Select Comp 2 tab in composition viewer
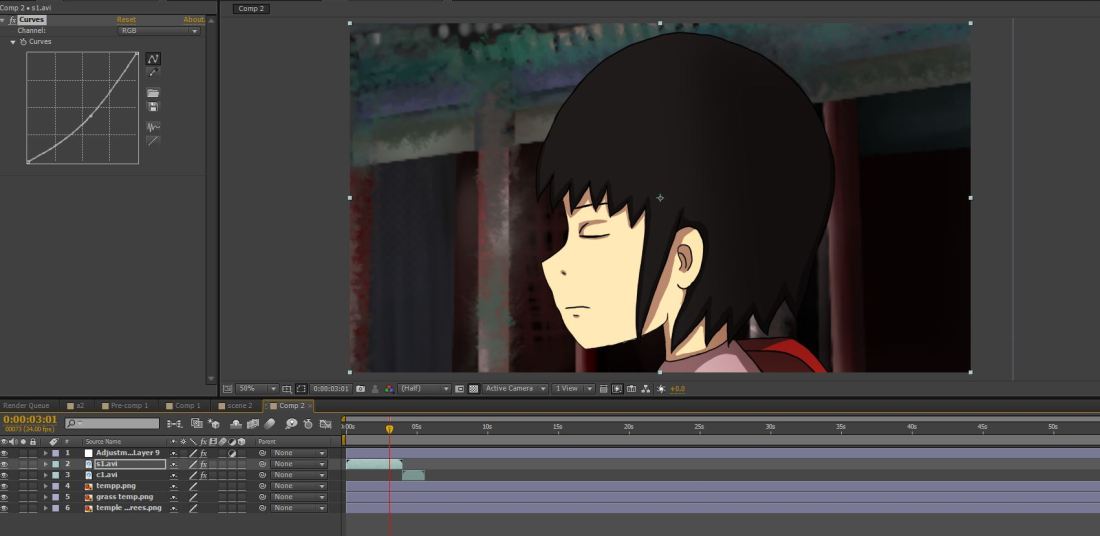 coord(252,9)
